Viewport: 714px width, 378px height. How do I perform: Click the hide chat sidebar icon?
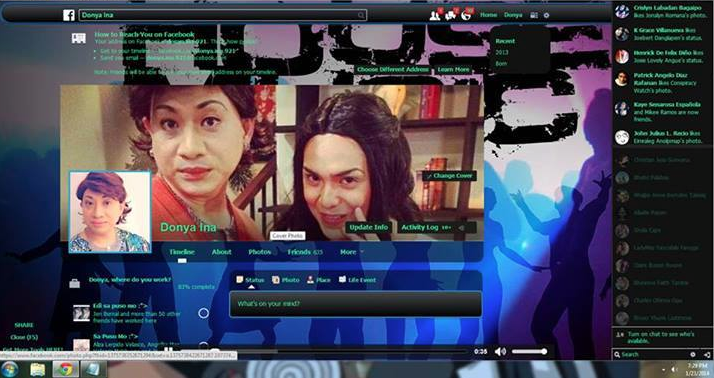pyautogui.click(x=707, y=354)
